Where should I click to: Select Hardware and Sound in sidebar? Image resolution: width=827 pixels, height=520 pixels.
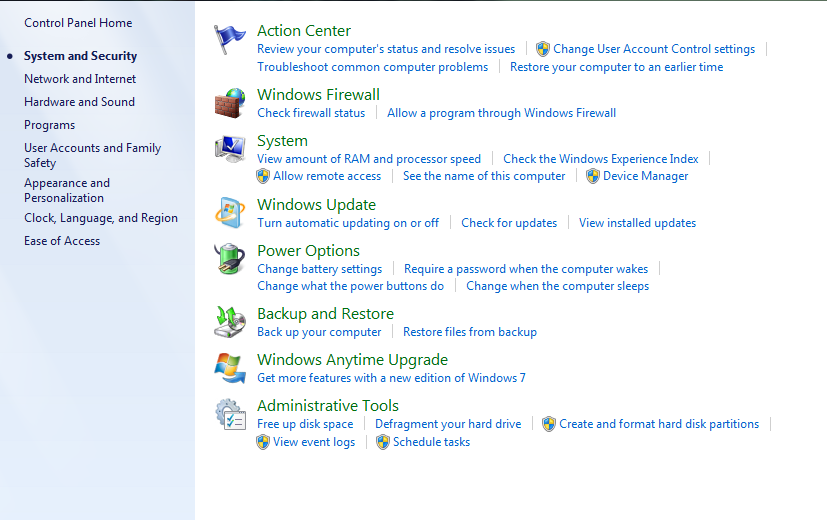(x=80, y=102)
